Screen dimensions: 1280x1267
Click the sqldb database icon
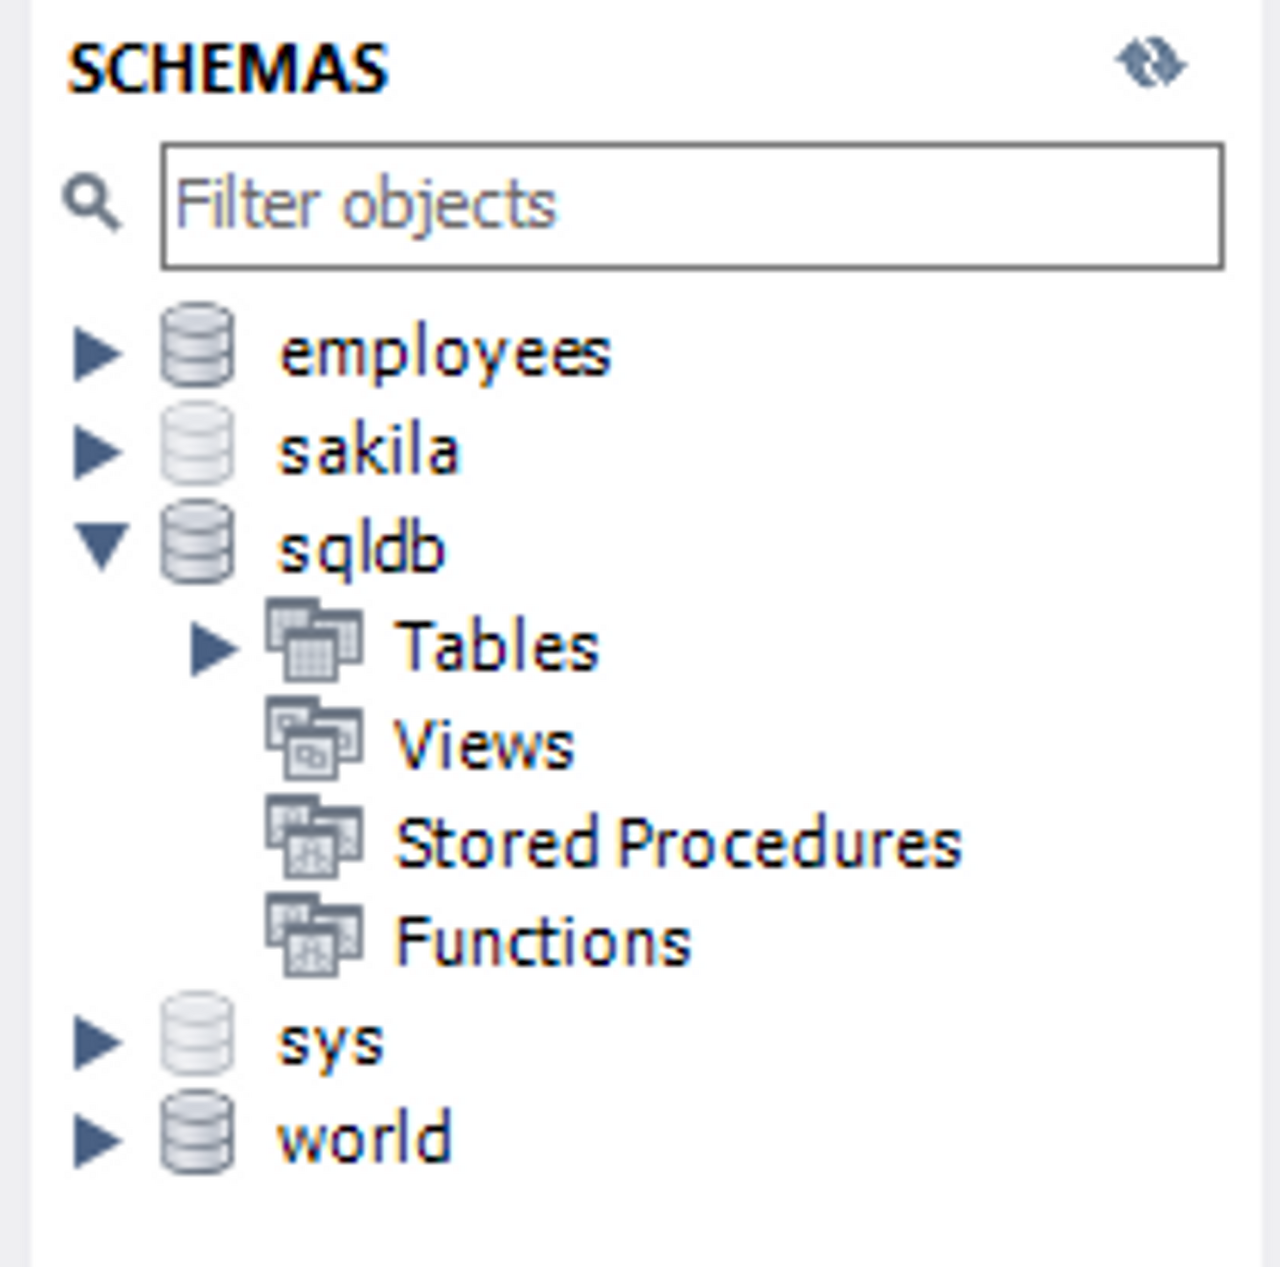[197, 542]
